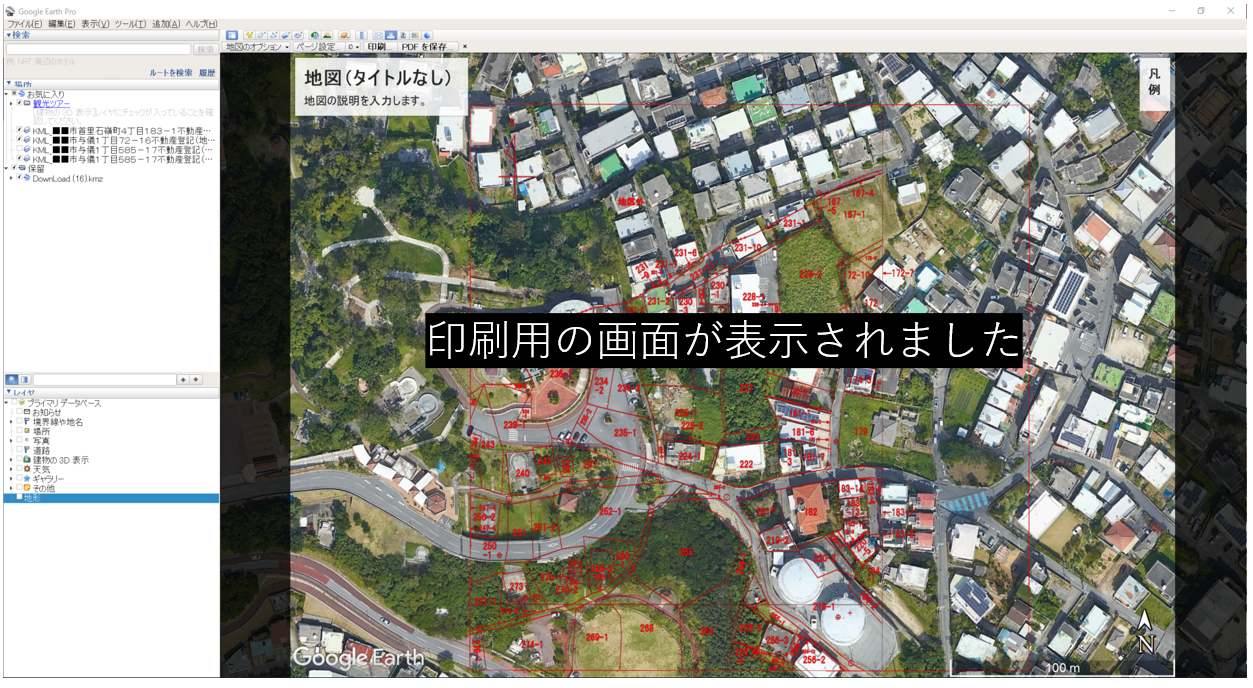The image size is (1253, 688).
Task: Open the 表示(V) menu
Action: [95, 23]
